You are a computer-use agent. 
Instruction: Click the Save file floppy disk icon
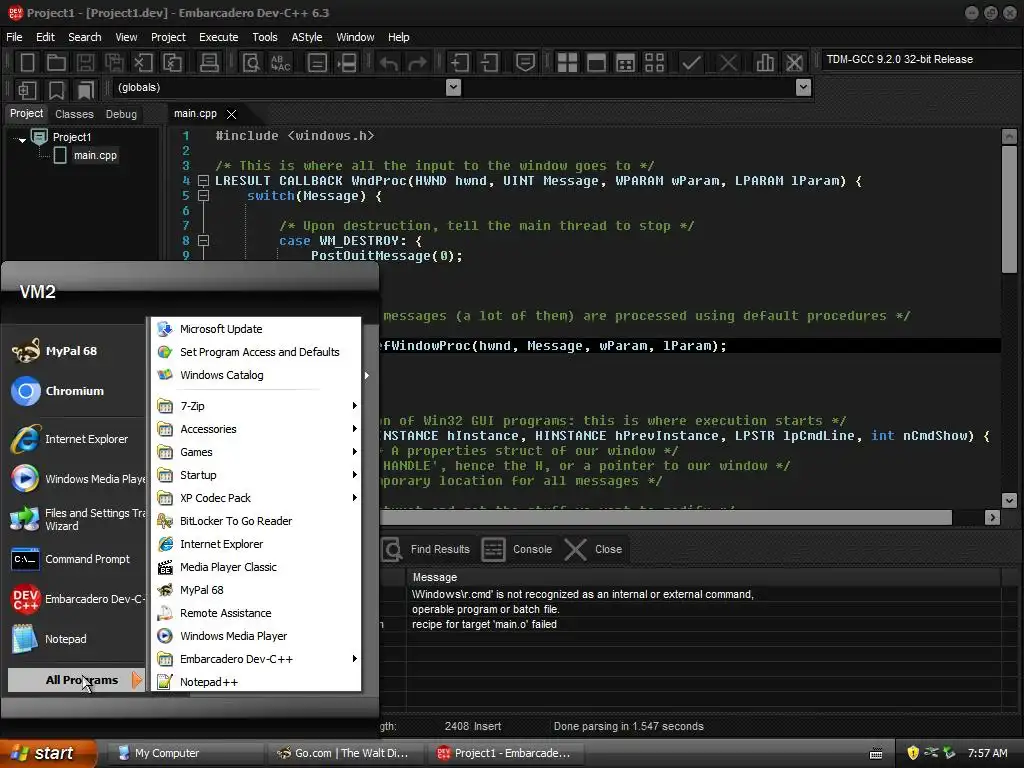(85, 63)
